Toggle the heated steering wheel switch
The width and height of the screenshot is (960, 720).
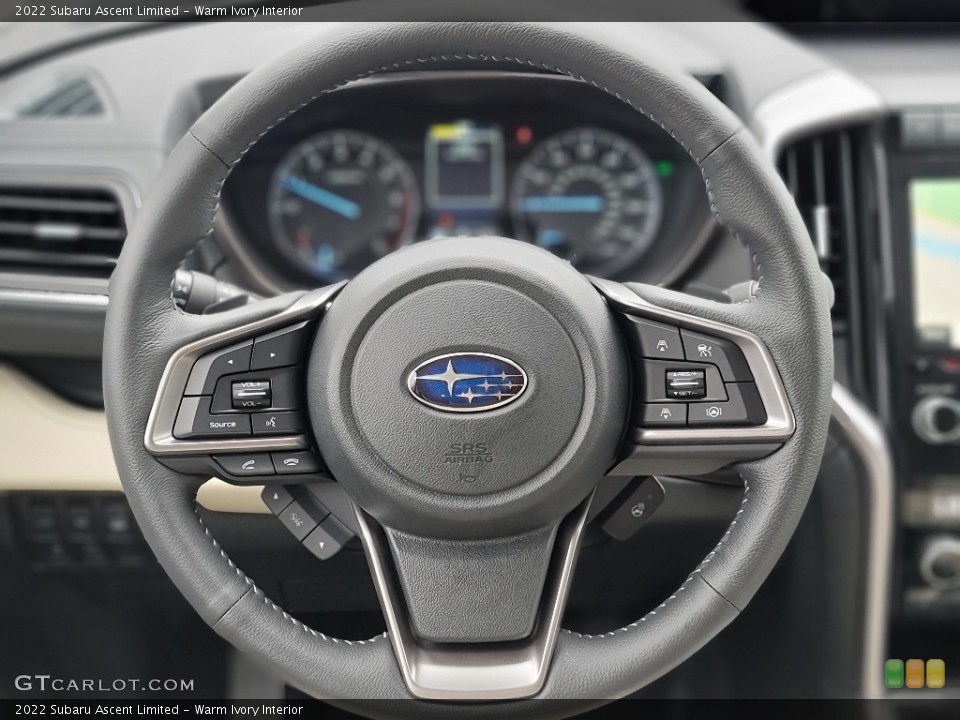[x=636, y=508]
